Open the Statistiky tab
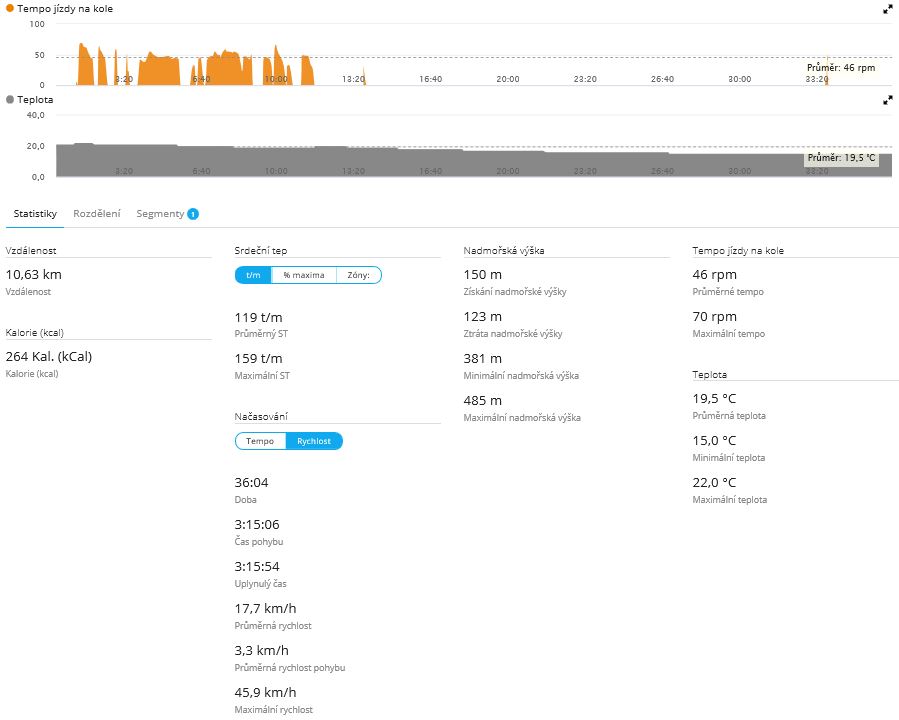Image resolution: width=899 pixels, height=720 pixels. click(x=35, y=214)
